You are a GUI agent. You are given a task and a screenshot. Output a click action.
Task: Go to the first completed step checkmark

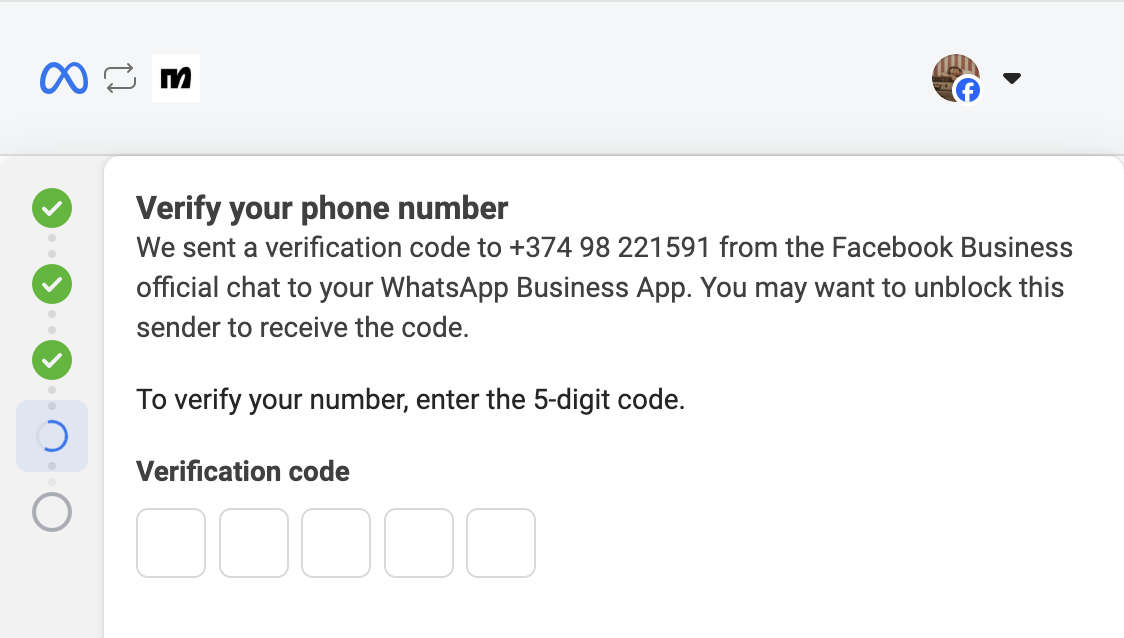tap(52, 208)
